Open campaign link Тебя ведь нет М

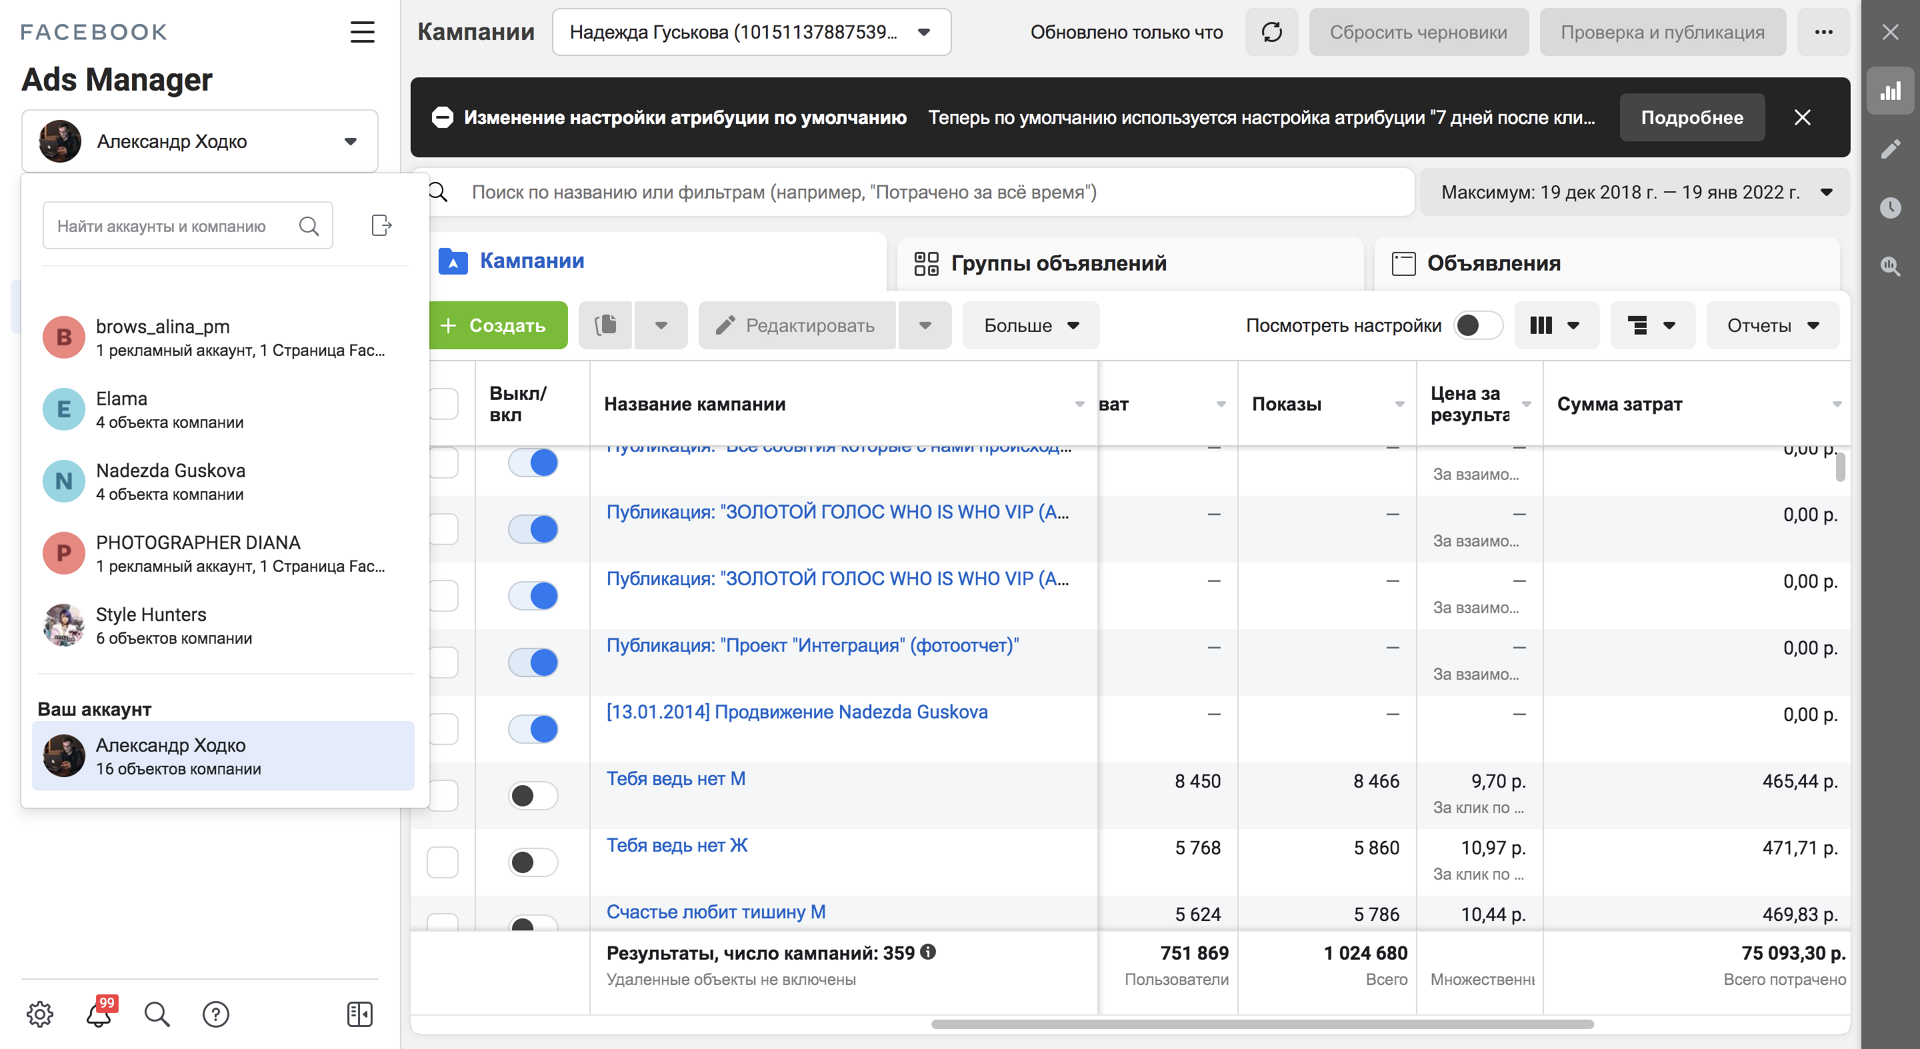tap(676, 779)
